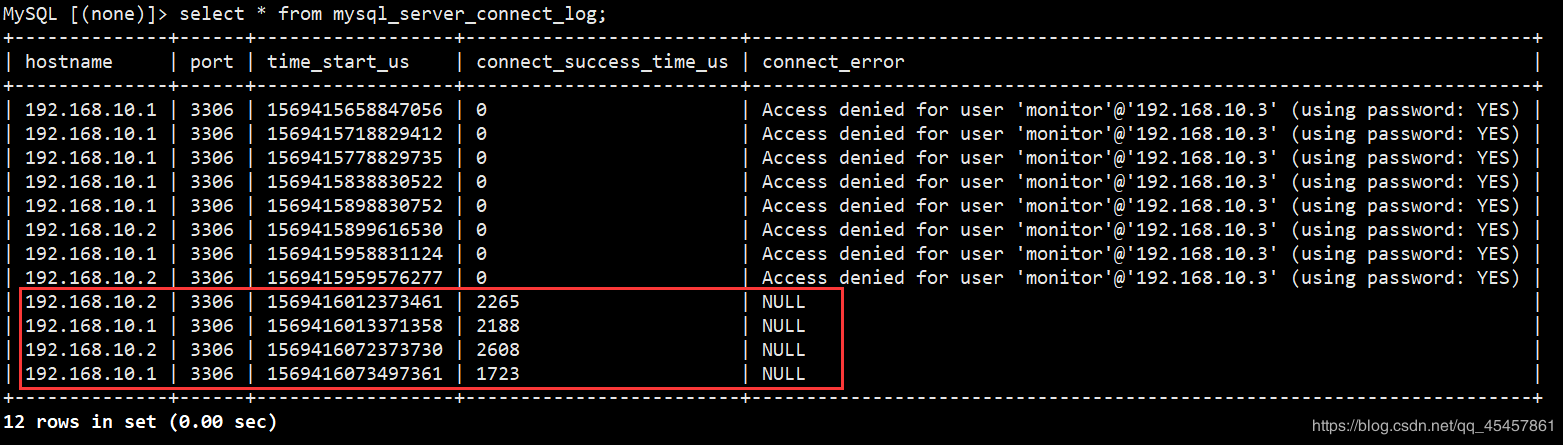Screen dimensions: 1563x445
Task: Click the connect_error column header
Action: pyautogui.click(x=833, y=62)
